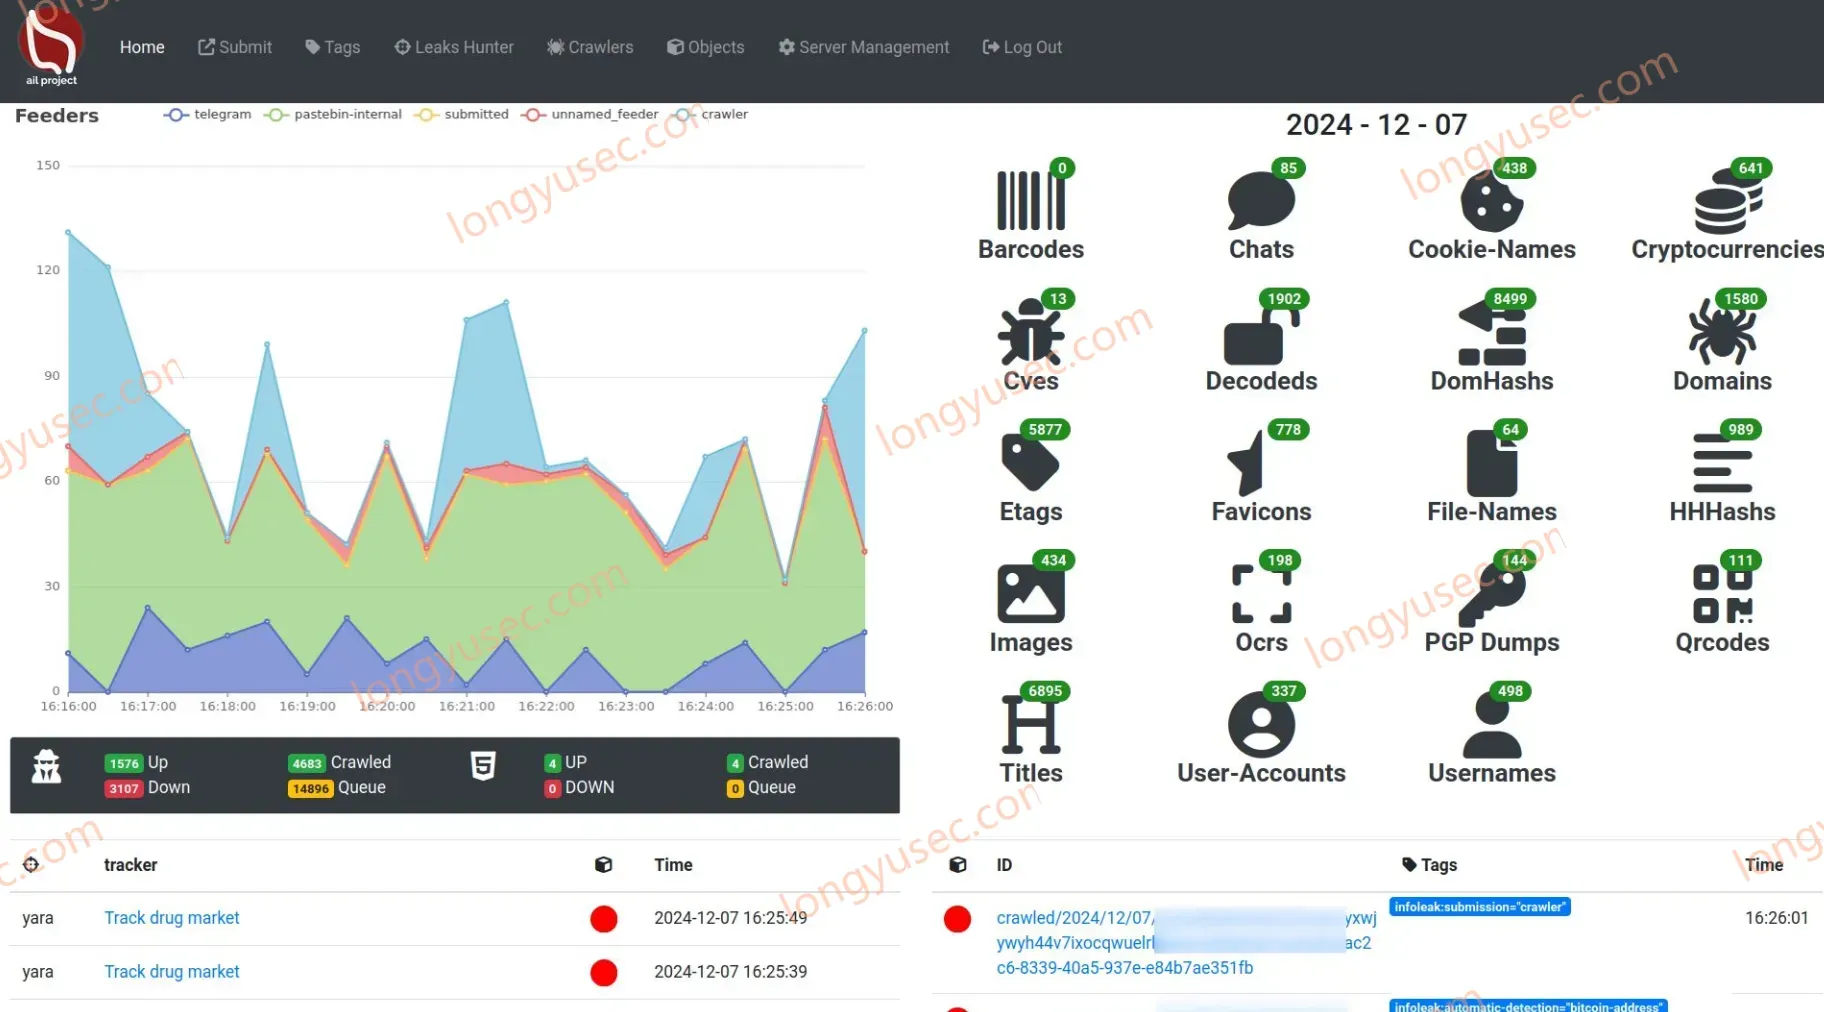Open the Crawlers navigation item
This screenshot has height=1012, width=1824.
[x=590, y=47]
